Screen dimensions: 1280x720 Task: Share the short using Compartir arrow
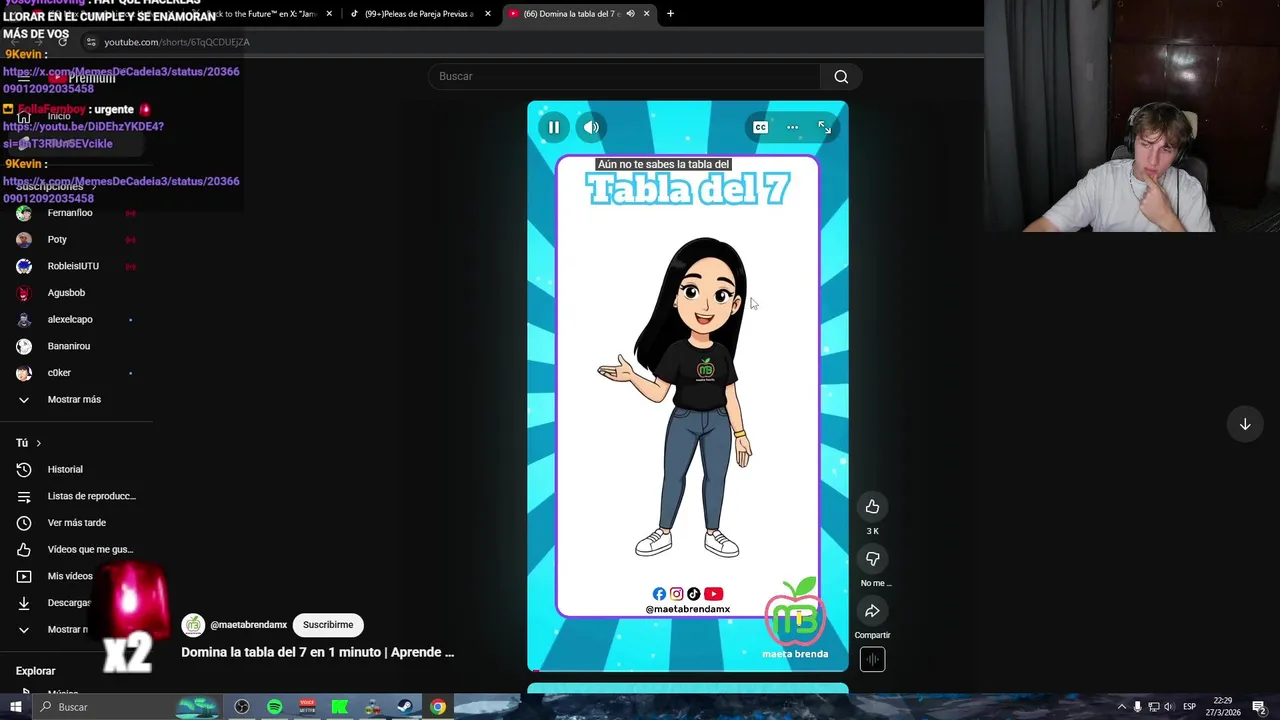872,611
